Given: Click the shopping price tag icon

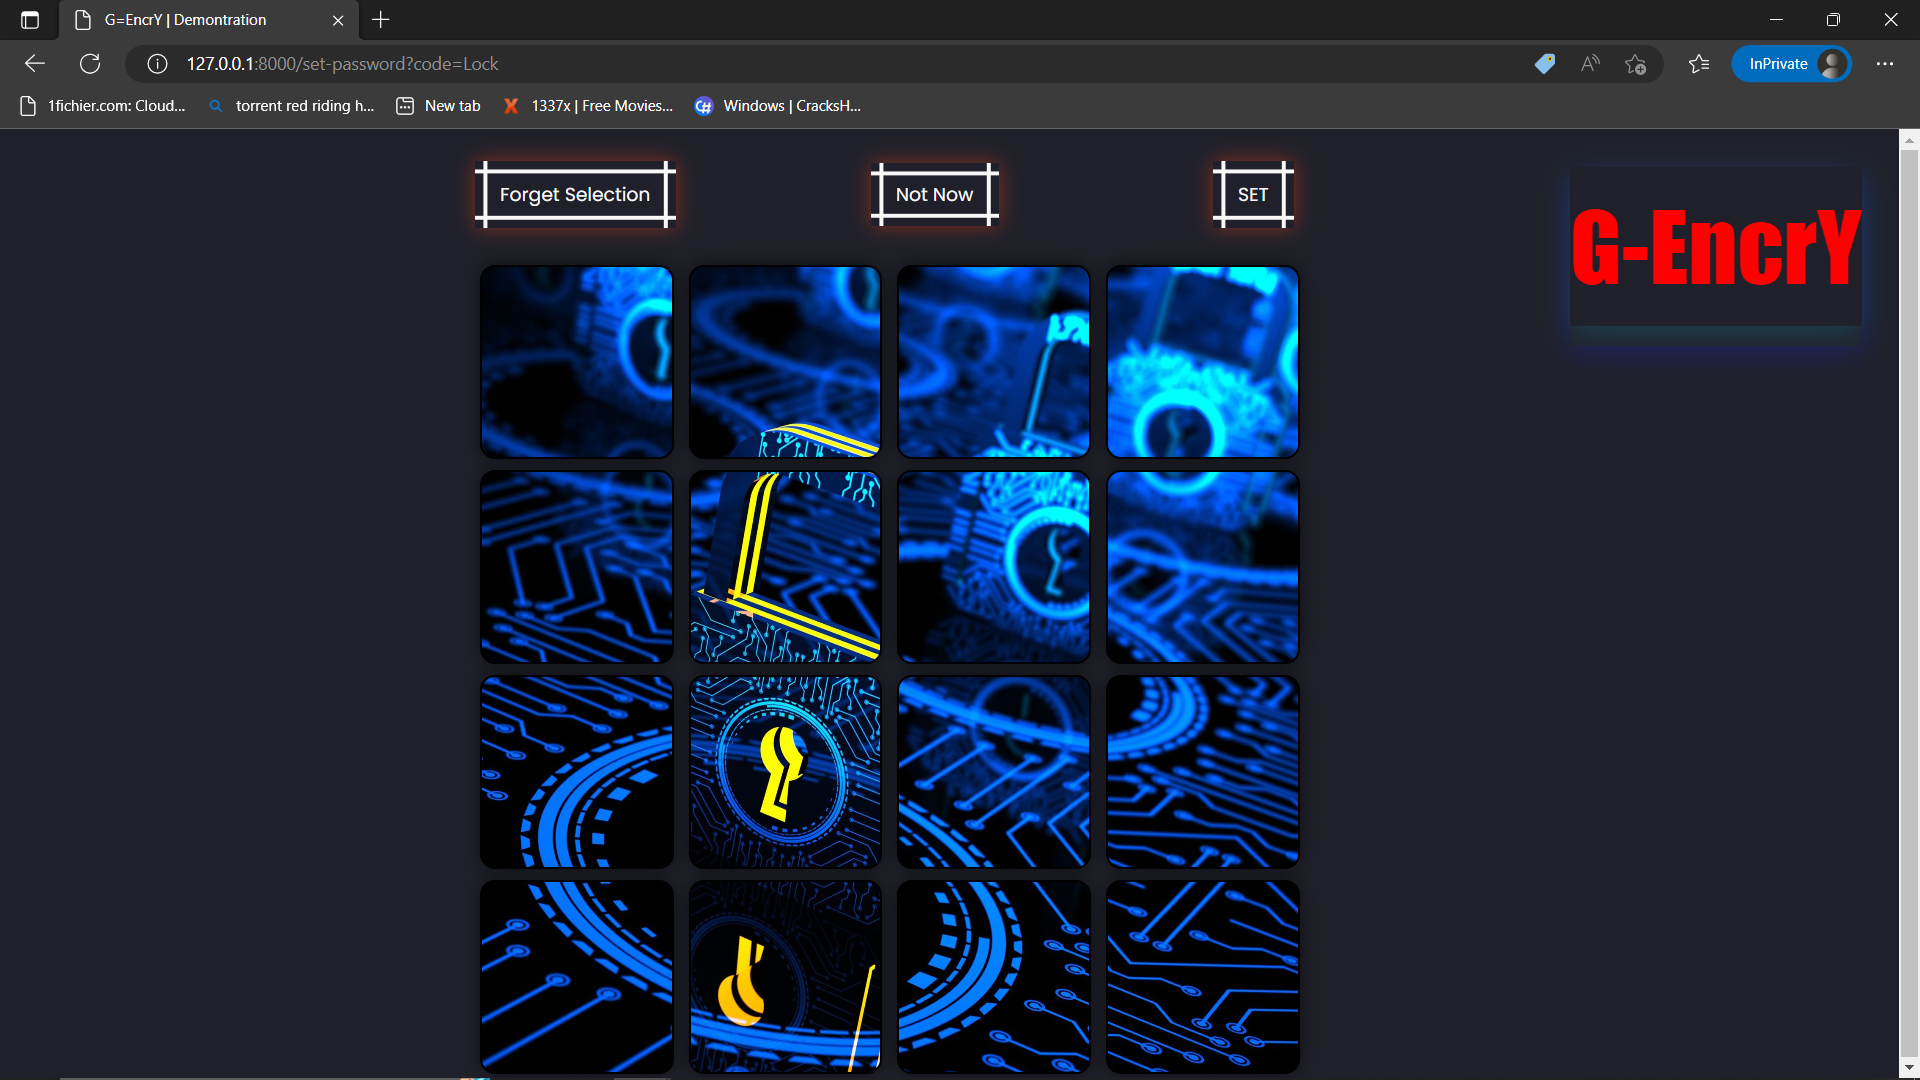Looking at the screenshot, I should coord(1544,64).
